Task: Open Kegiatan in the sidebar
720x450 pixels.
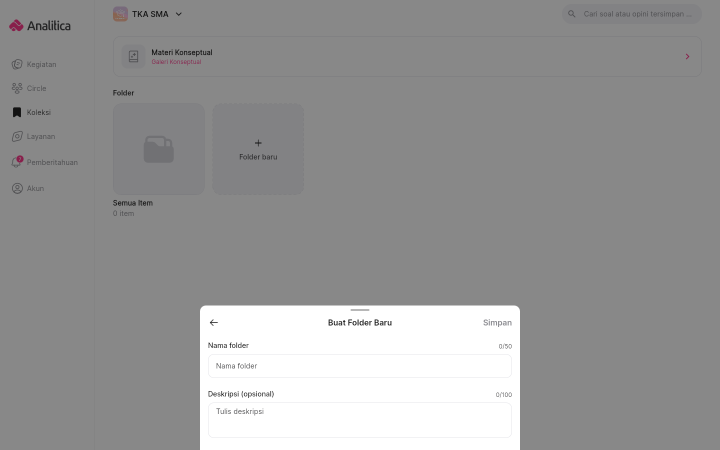Action: pos(34,64)
